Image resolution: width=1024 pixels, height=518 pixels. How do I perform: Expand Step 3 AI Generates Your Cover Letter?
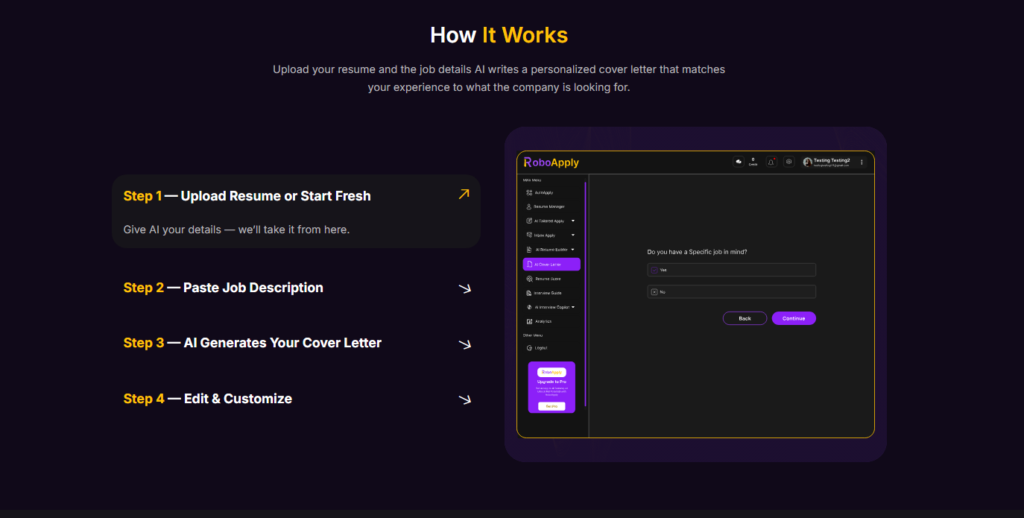point(464,344)
